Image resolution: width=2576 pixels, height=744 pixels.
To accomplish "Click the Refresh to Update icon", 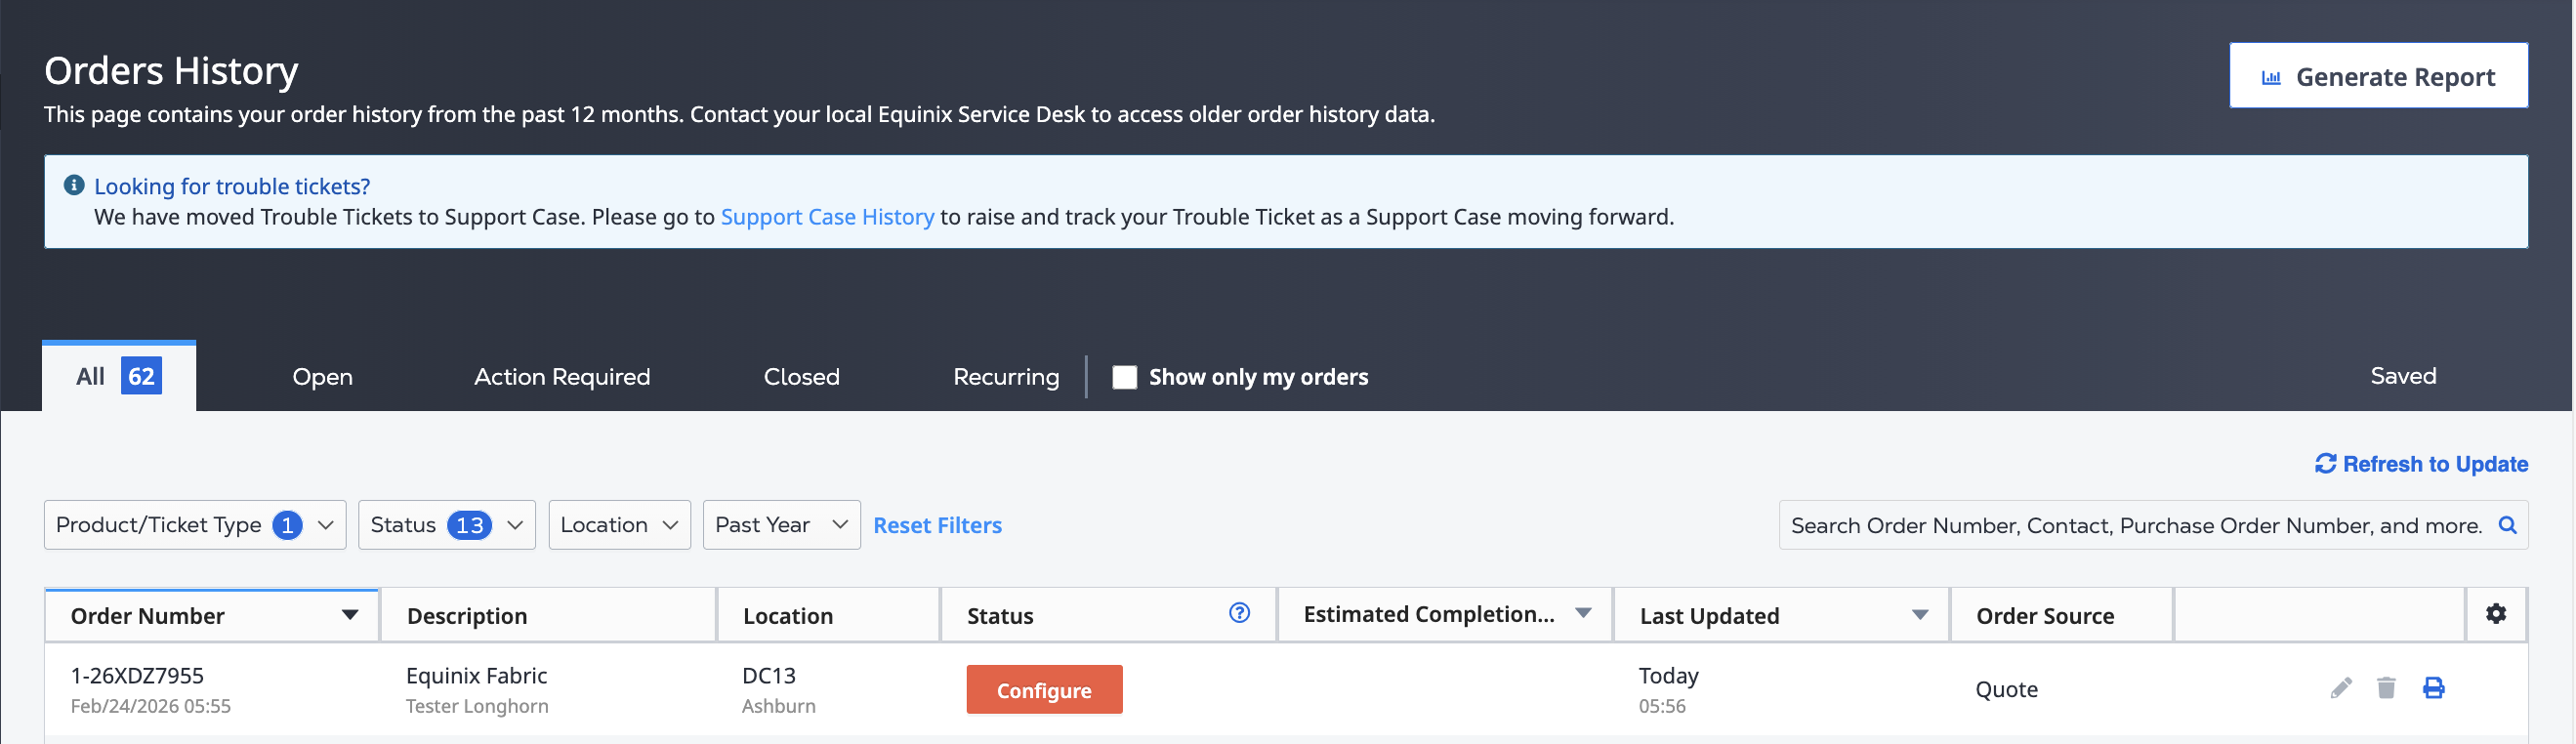I will (2325, 464).
